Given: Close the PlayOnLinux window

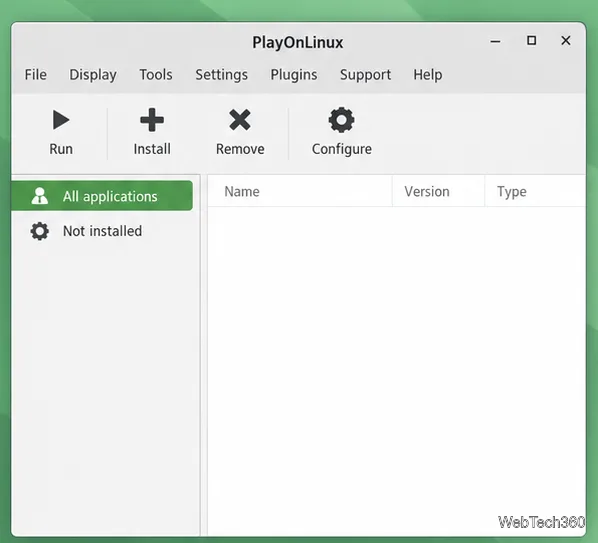Looking at the screenshot, I should coord(566,40).
